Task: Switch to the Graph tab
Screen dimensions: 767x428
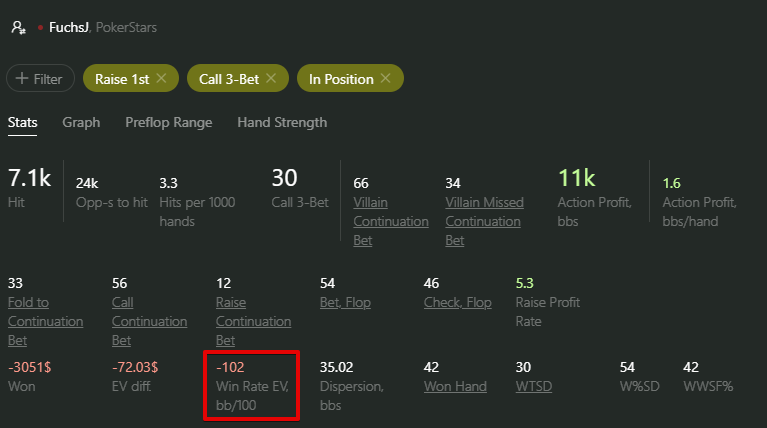Action: point(81,122)
